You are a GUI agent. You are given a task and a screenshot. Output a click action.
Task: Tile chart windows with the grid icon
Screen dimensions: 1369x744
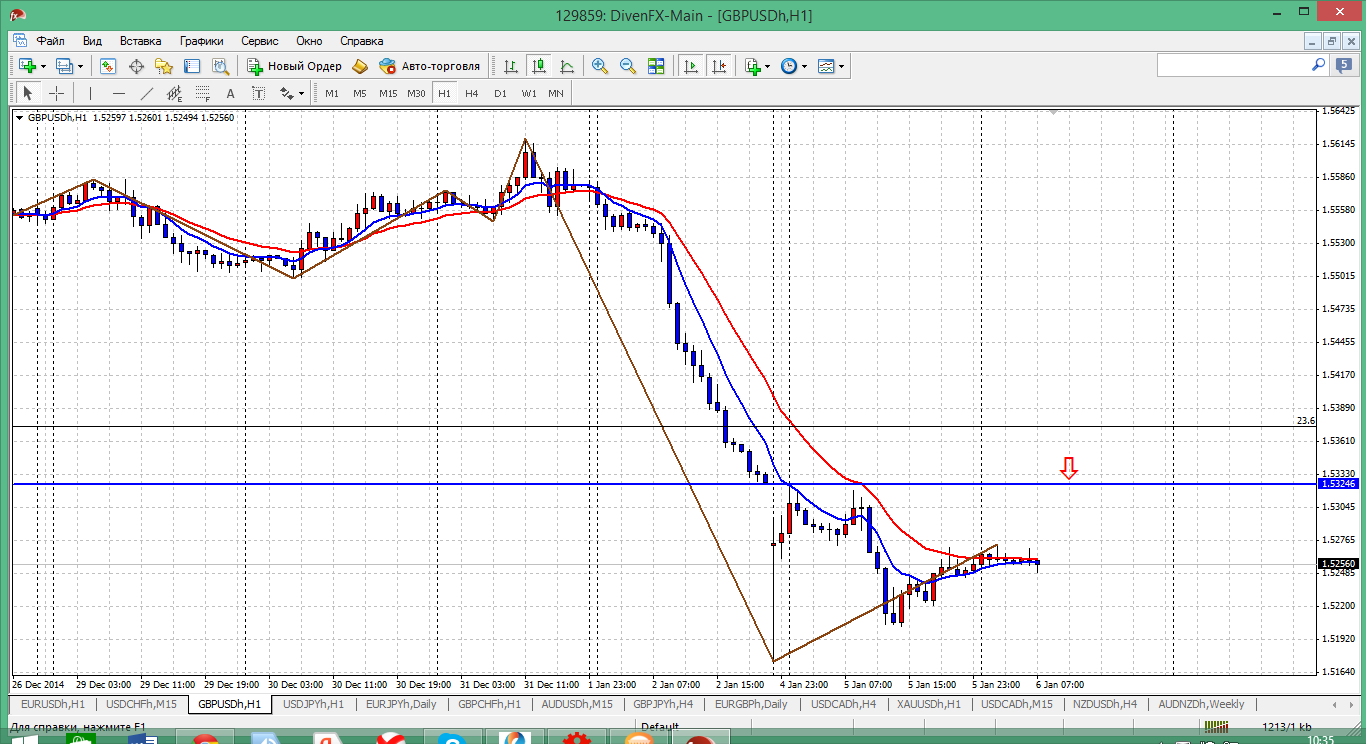pyautogui.click(x=656, y=66)
